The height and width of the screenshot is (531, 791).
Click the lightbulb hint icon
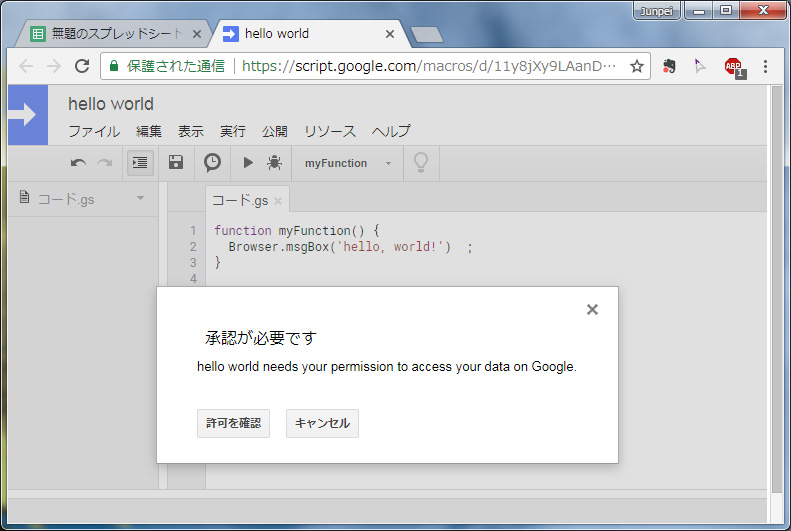pyautogui.click(x=421, y=163)
